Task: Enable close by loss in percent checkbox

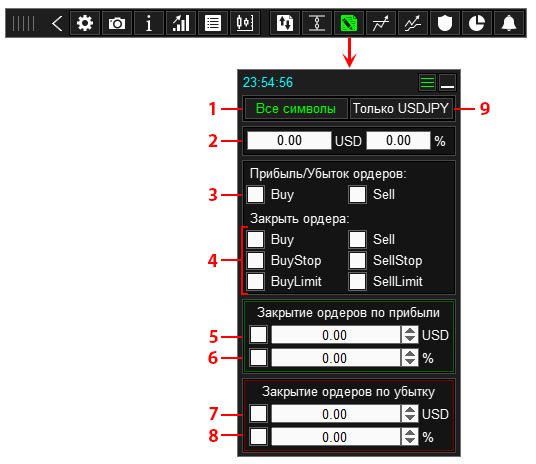Action: point(258,437)
